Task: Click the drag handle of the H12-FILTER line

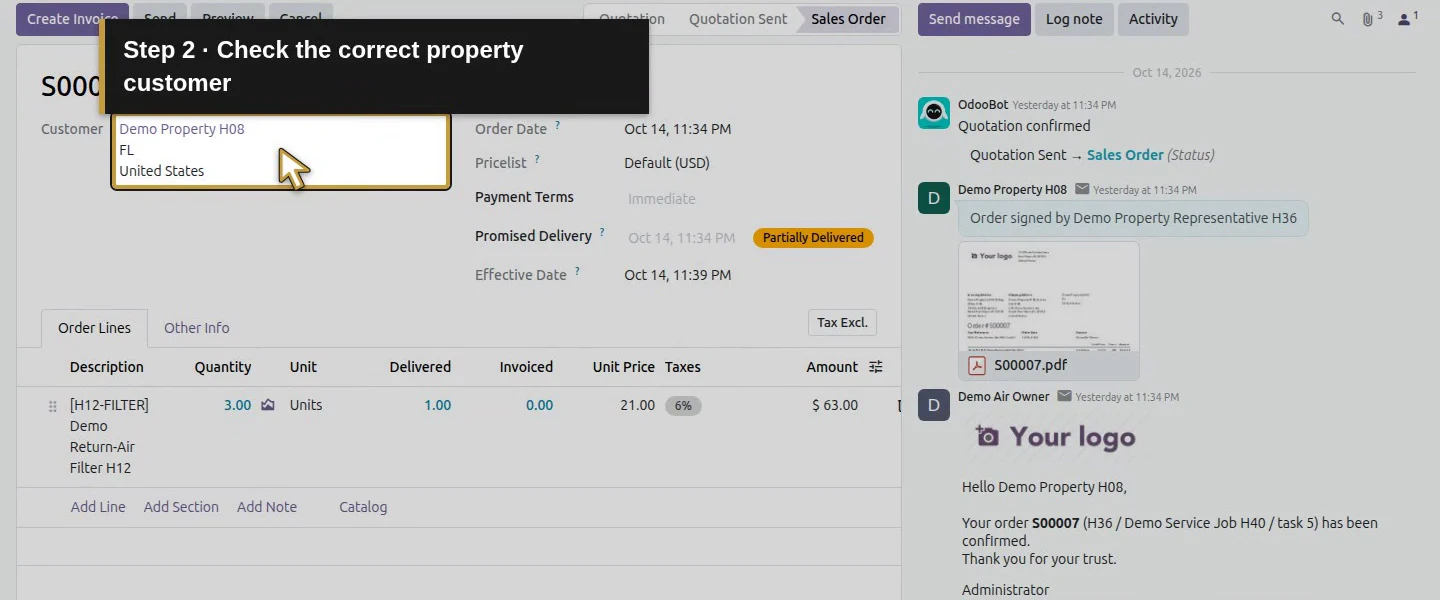Action: 53,406
